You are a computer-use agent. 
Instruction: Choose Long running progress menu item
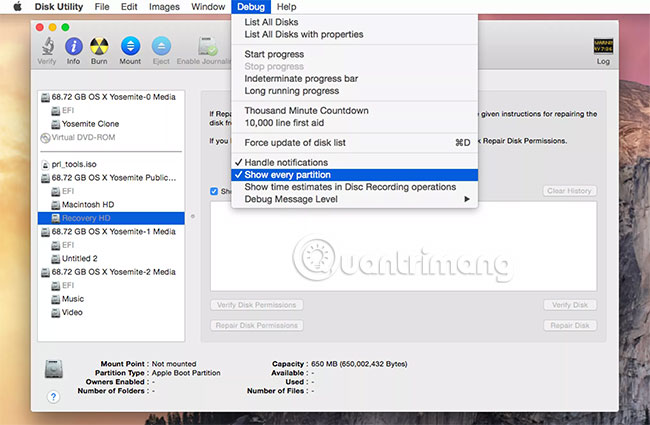(354, 91)
